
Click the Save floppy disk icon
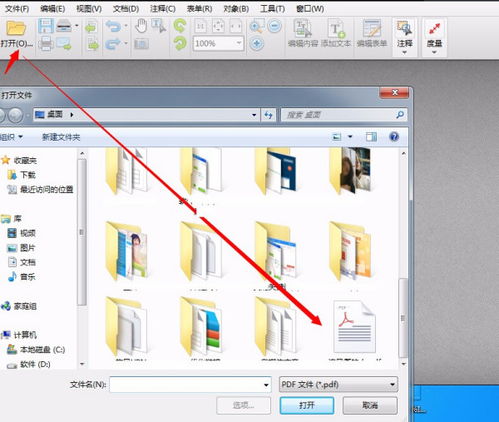[46, 26]
